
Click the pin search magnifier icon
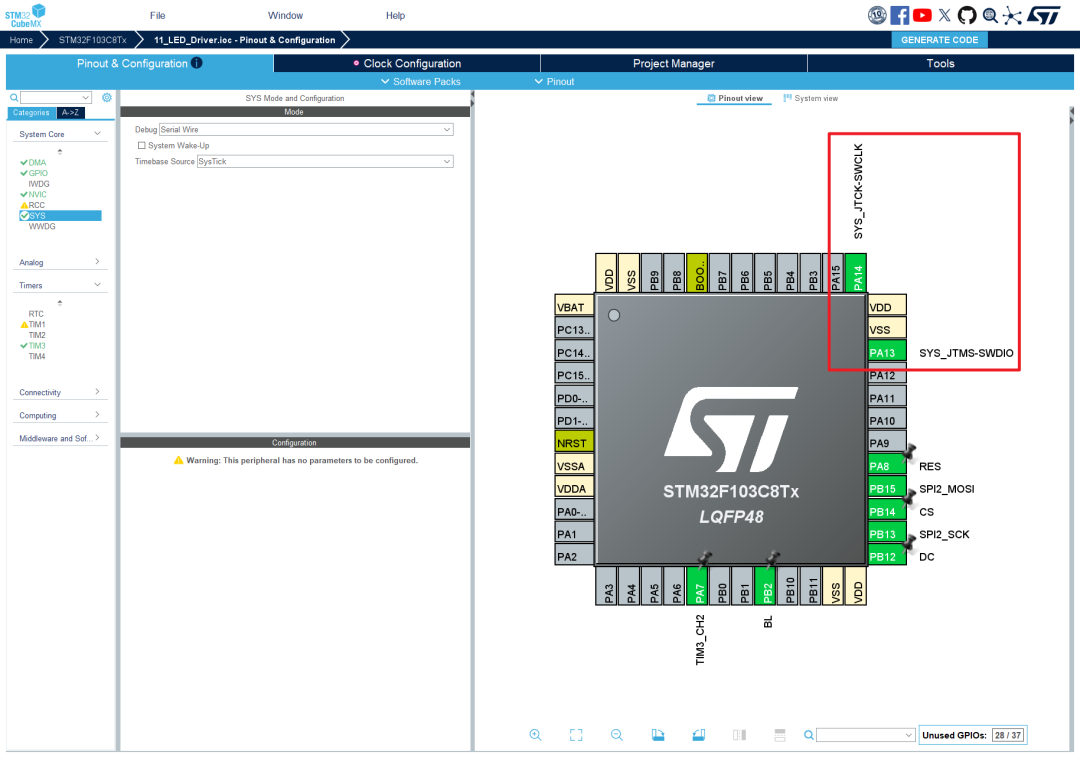coord(809,735)
